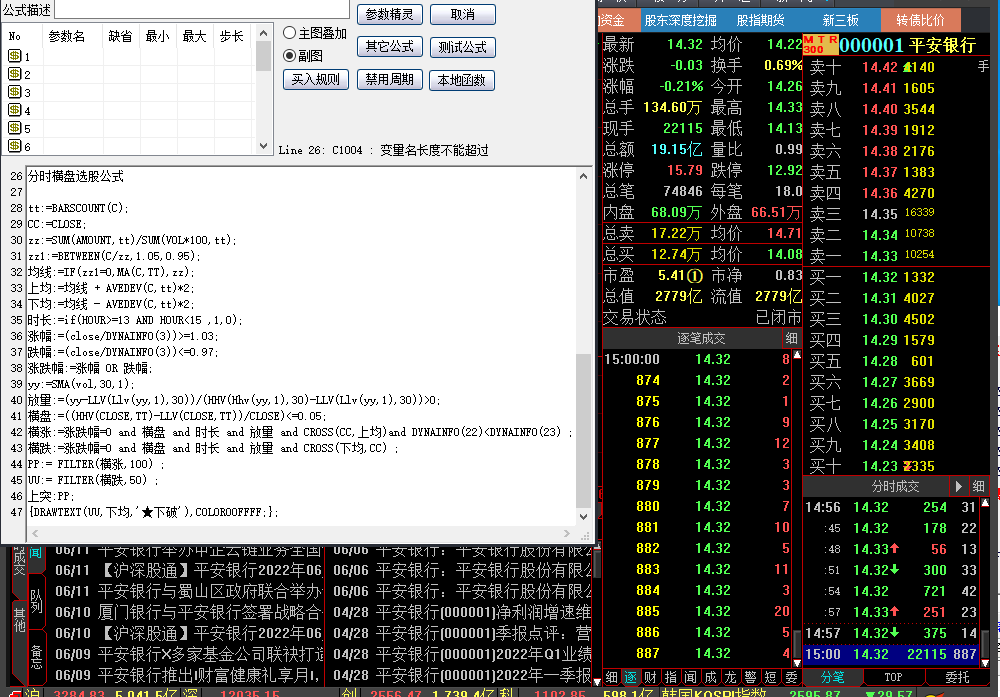Switch to the 股指期货 tab
The image size is (1000, 697).
[x=760, y=20]
